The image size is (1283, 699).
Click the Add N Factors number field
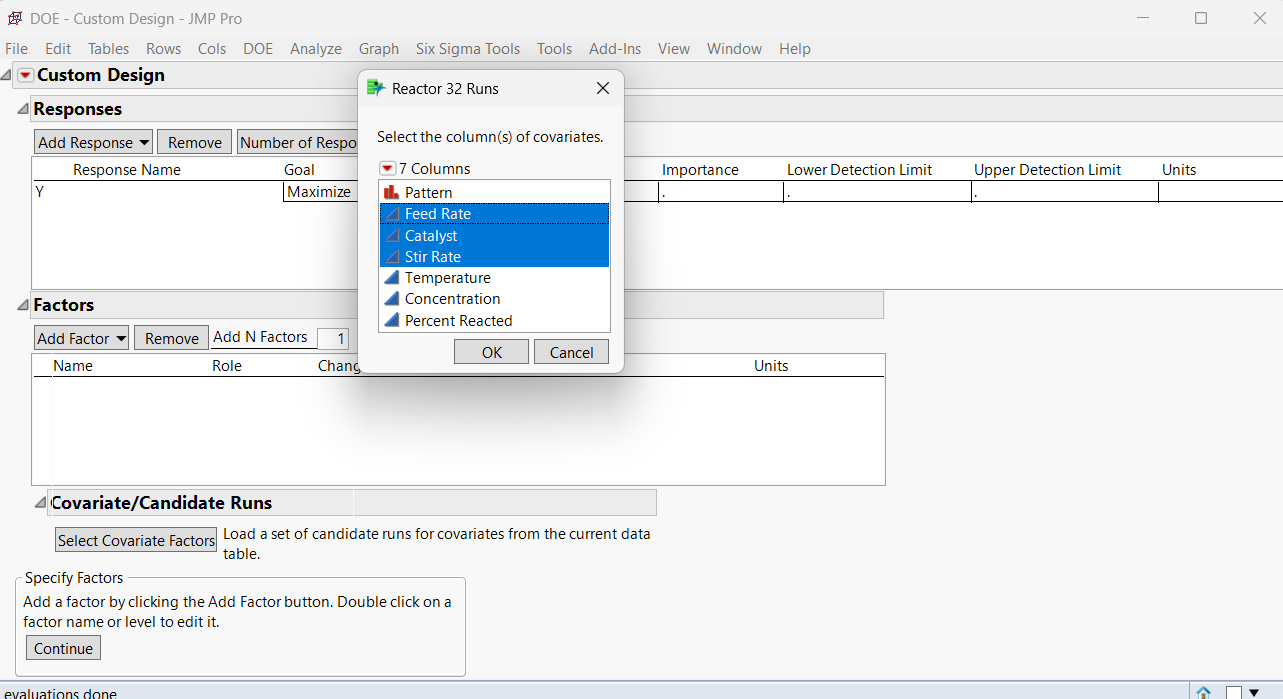(333, 338)
